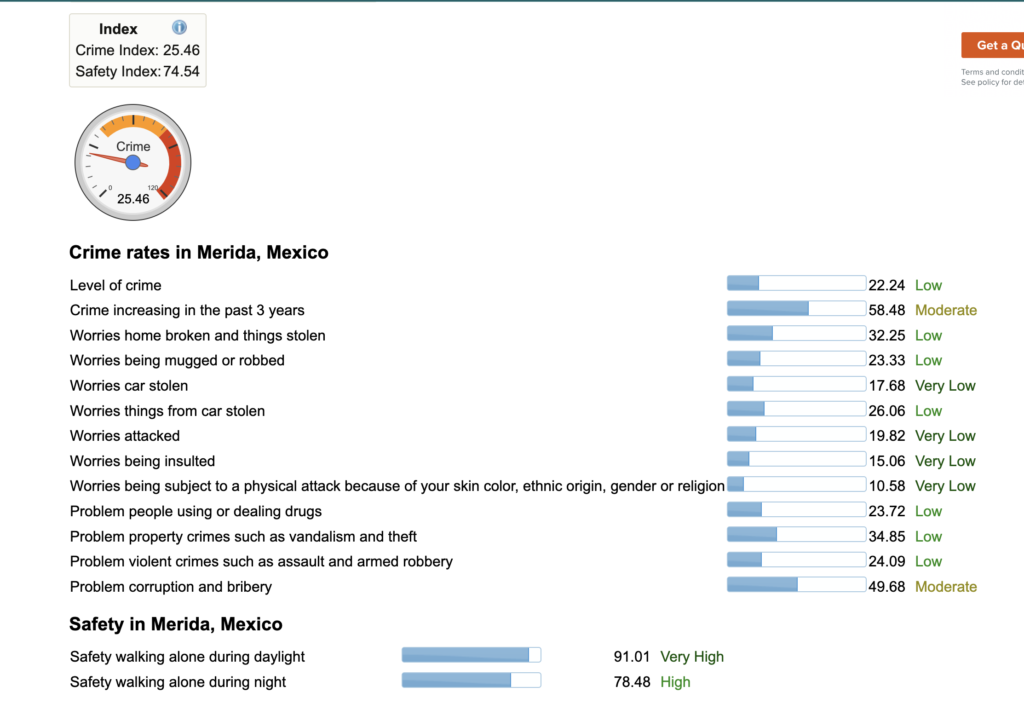Select the Safety in Merida heading
The image size is (1024, 704).
[x=175, y=623]
